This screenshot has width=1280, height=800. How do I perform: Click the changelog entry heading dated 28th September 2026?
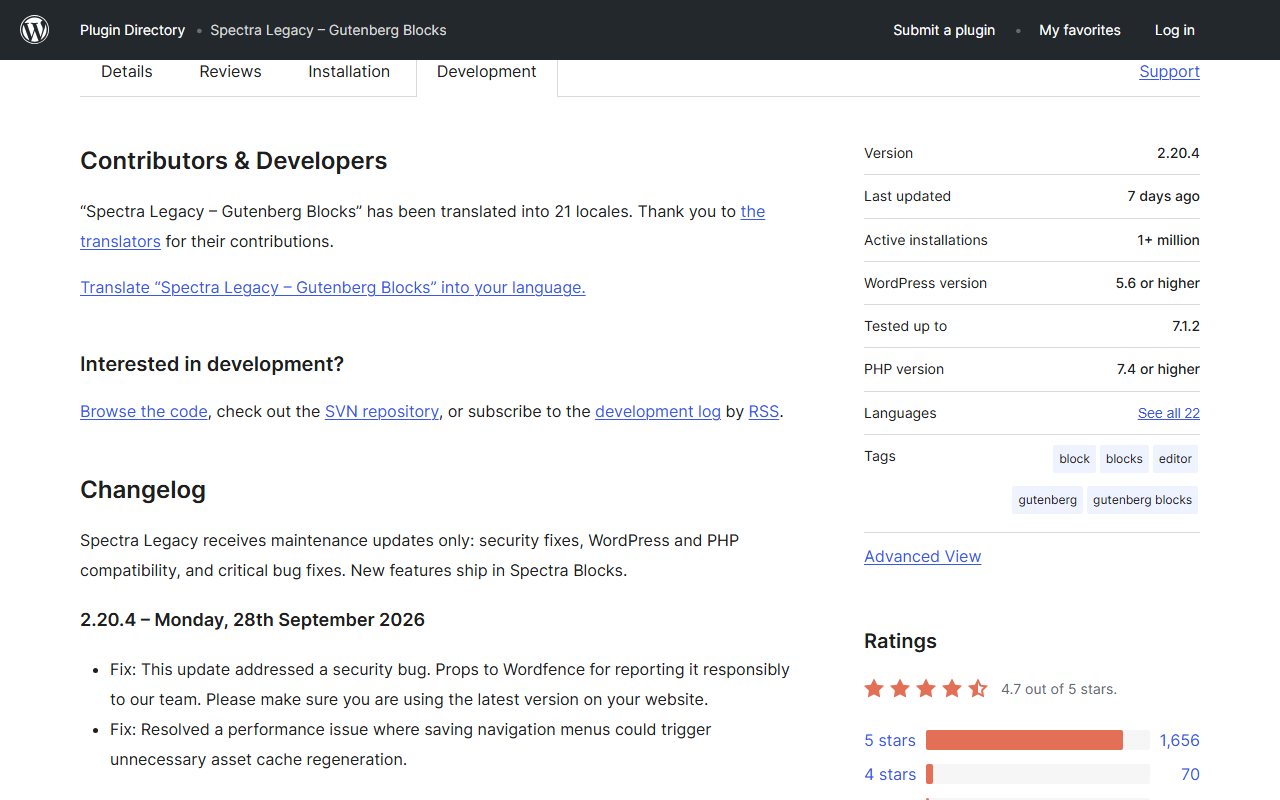253,620
